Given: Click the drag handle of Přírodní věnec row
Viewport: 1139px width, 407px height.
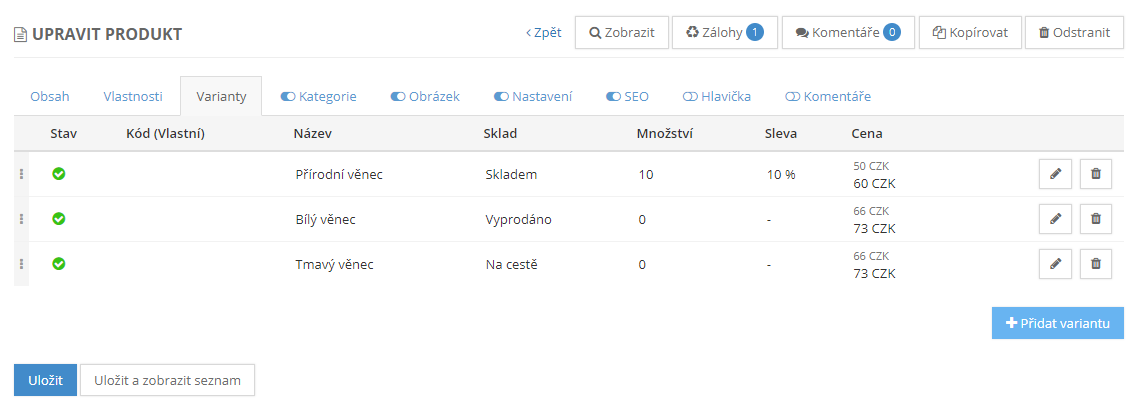Looking at the screenshot, I should [x=21, y=174].
